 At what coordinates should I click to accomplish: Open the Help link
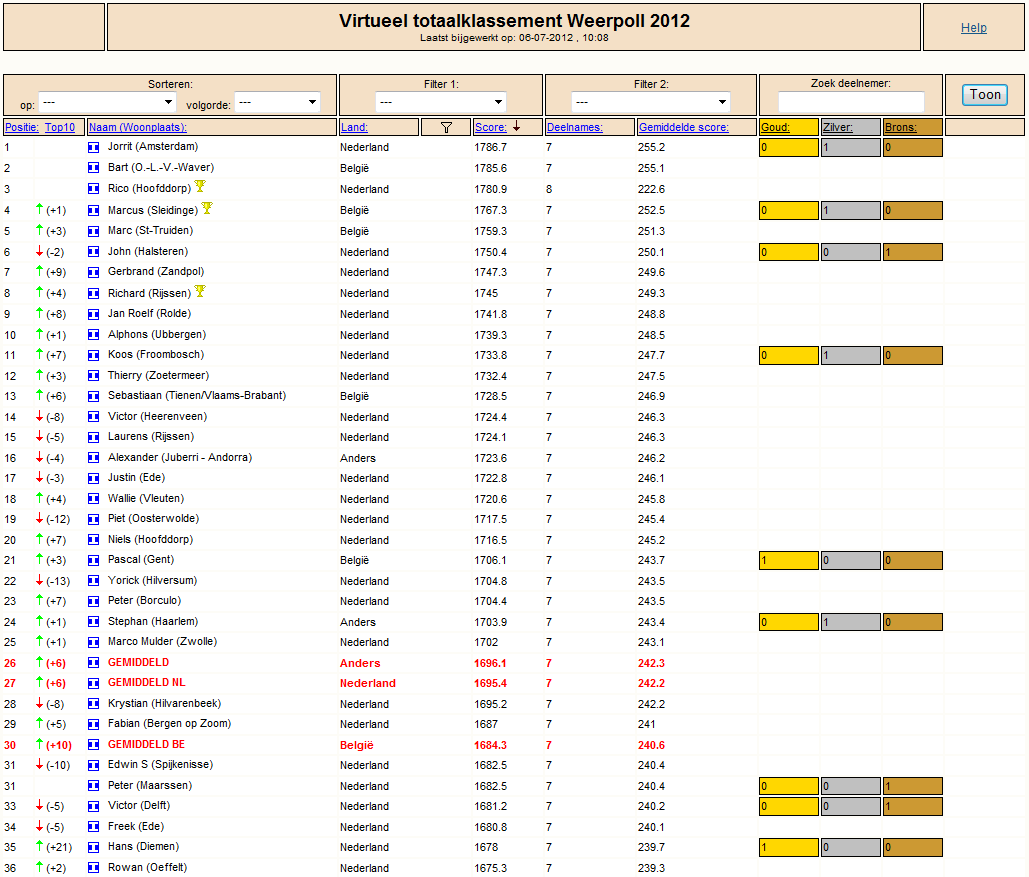click(974, 28)
